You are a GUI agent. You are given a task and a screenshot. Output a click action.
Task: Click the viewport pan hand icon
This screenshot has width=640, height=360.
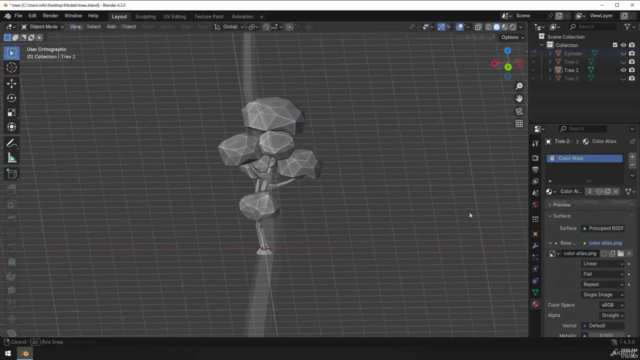[x=519, y=99]
